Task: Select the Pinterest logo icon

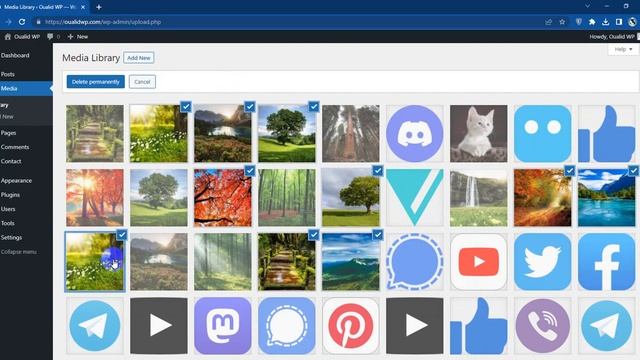Action: 351,326
